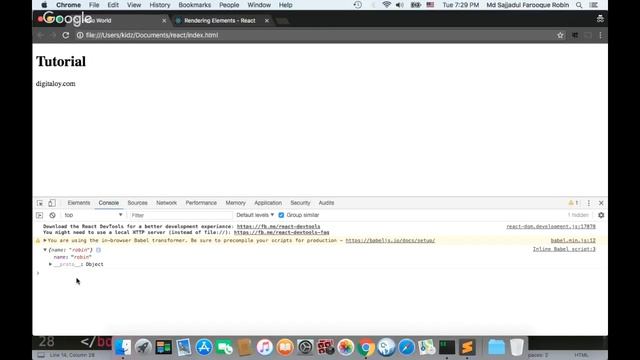Open iBooks from the Dock
Image resolution: width=640 pixels, height=360 pixels.
pos(285,347)
